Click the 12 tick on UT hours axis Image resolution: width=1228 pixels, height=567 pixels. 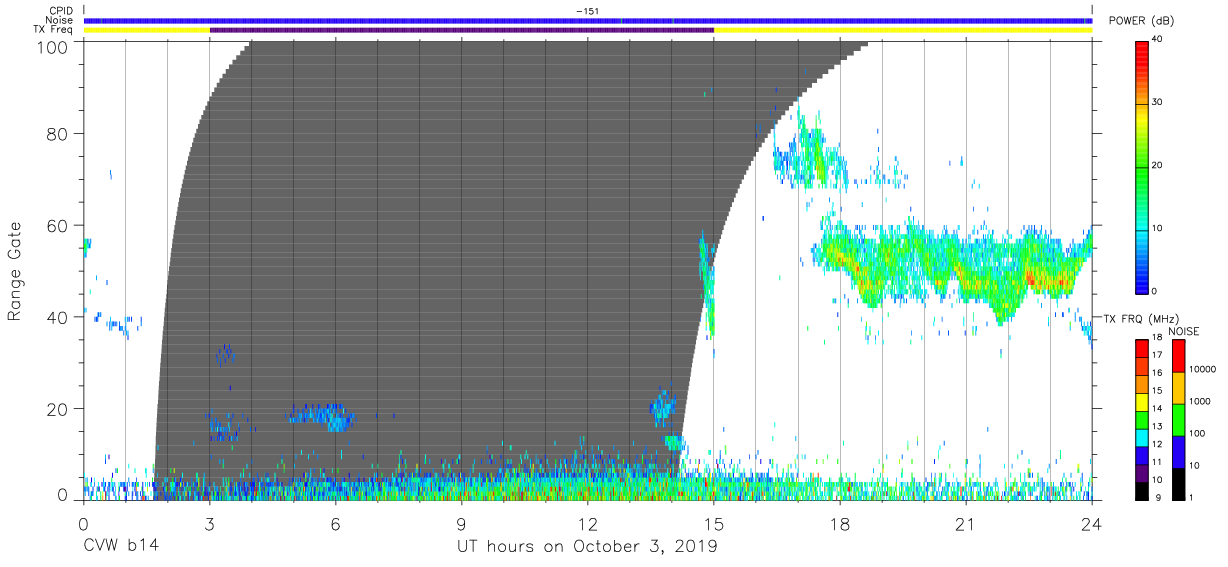point(587,524)
